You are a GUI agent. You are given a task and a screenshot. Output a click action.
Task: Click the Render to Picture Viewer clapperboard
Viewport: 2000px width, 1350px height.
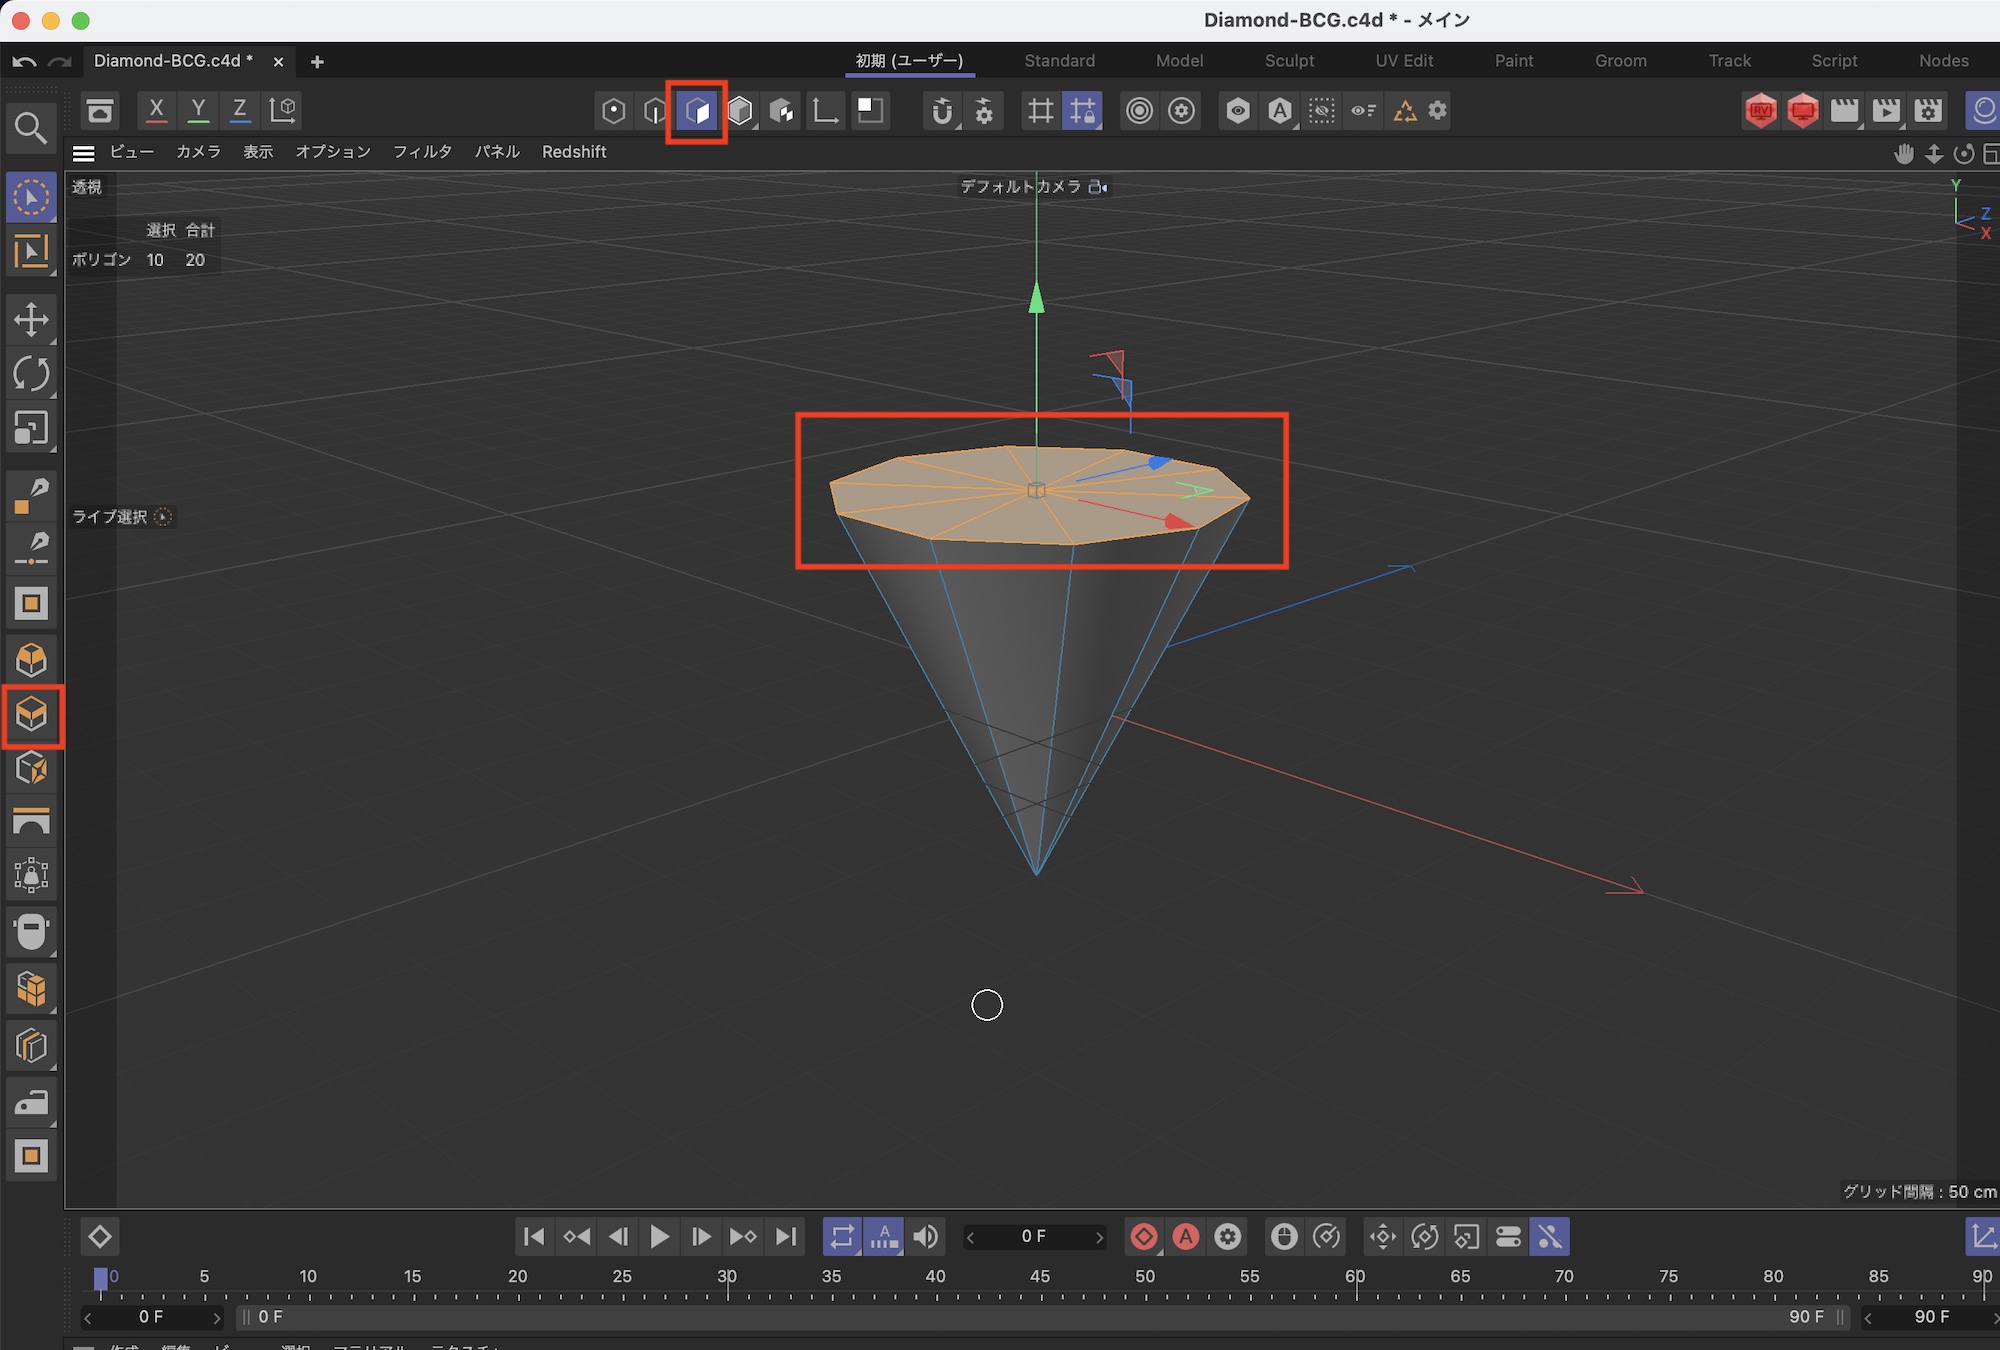click(x=1885, y=110)
